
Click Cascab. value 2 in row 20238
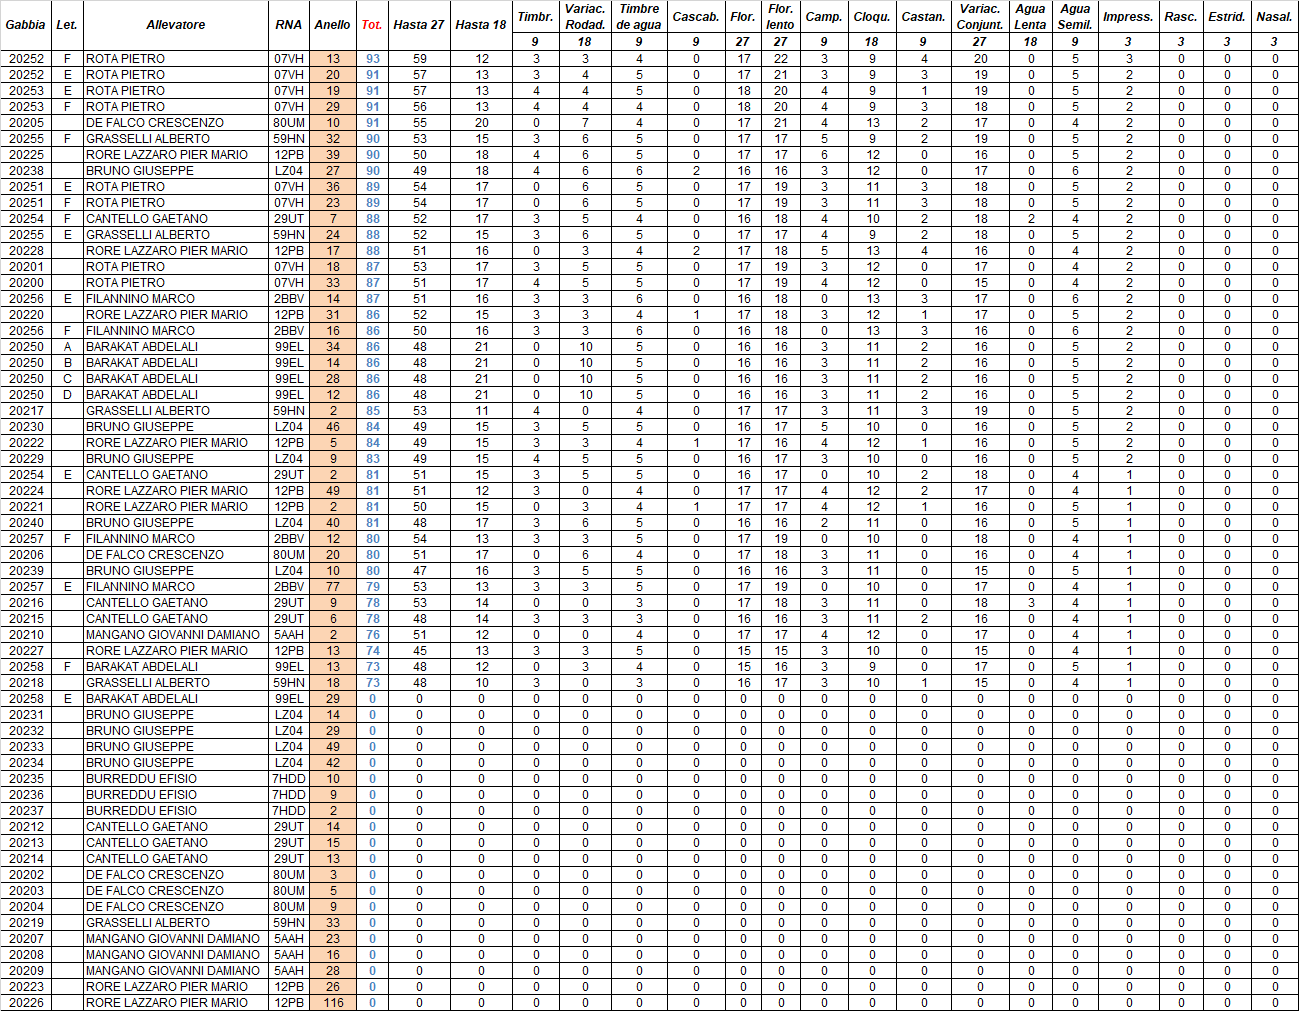tap(697, 171)
